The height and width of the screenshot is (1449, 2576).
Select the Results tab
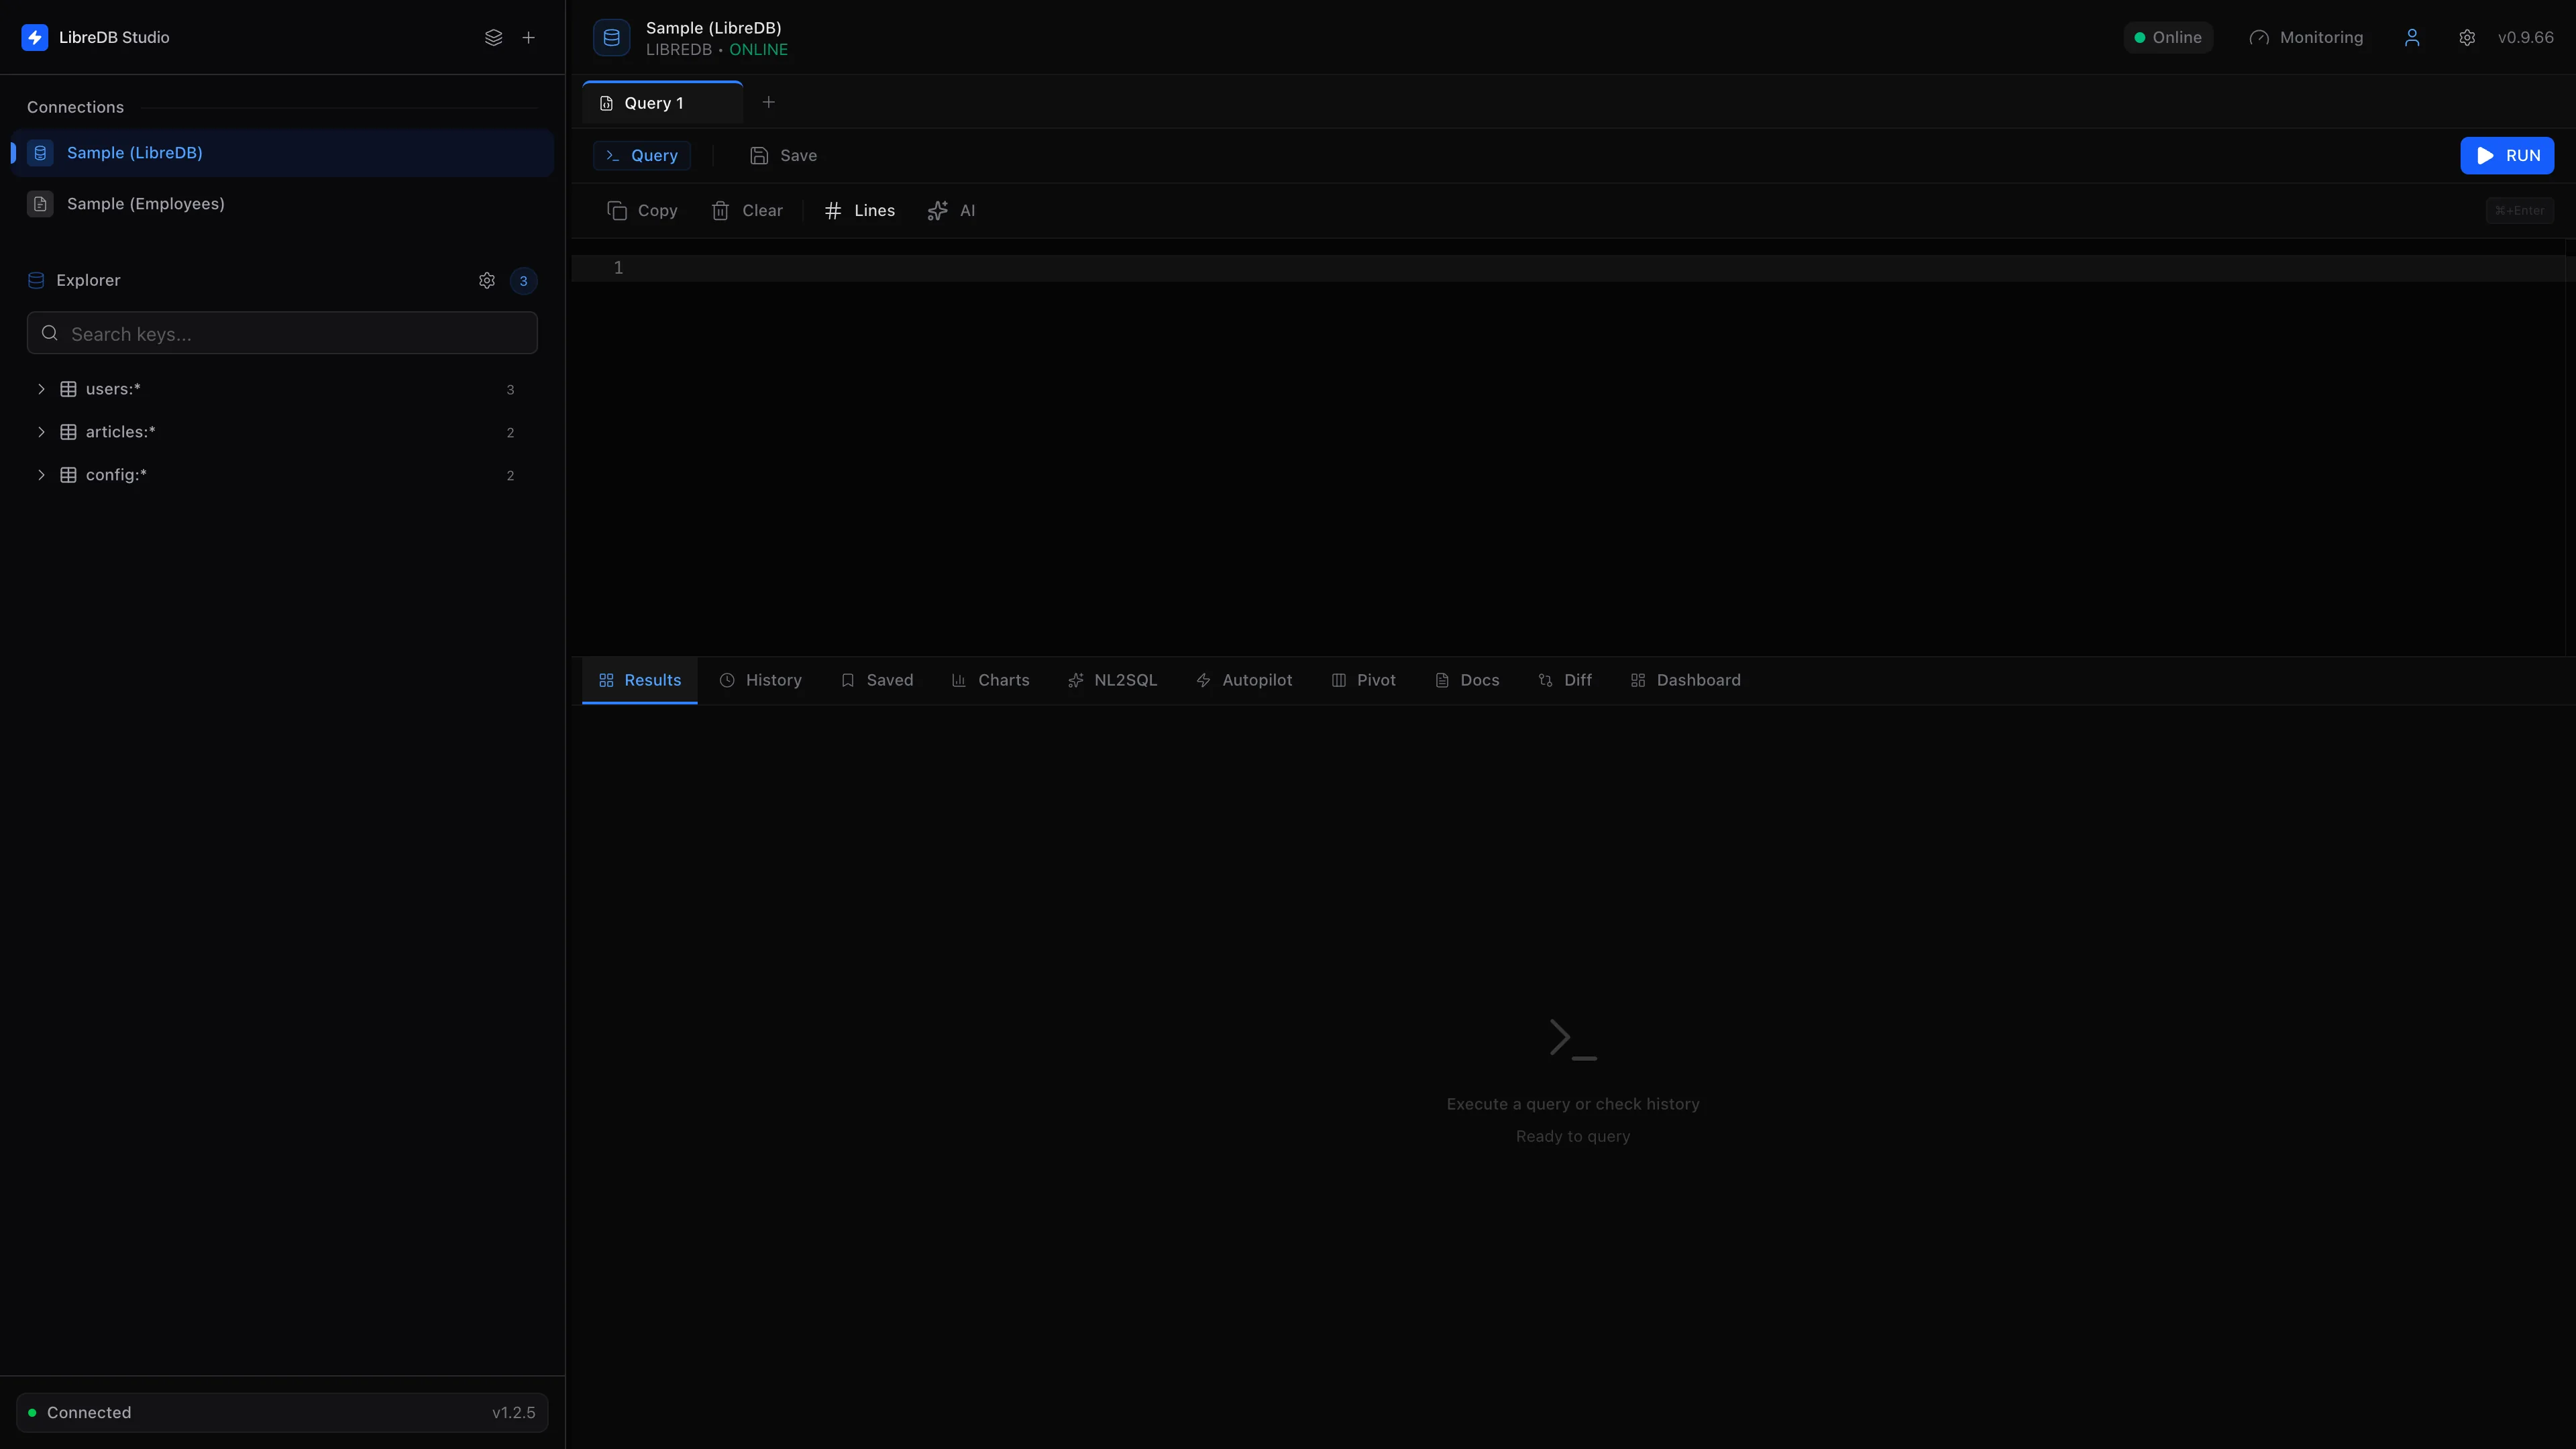640,680
